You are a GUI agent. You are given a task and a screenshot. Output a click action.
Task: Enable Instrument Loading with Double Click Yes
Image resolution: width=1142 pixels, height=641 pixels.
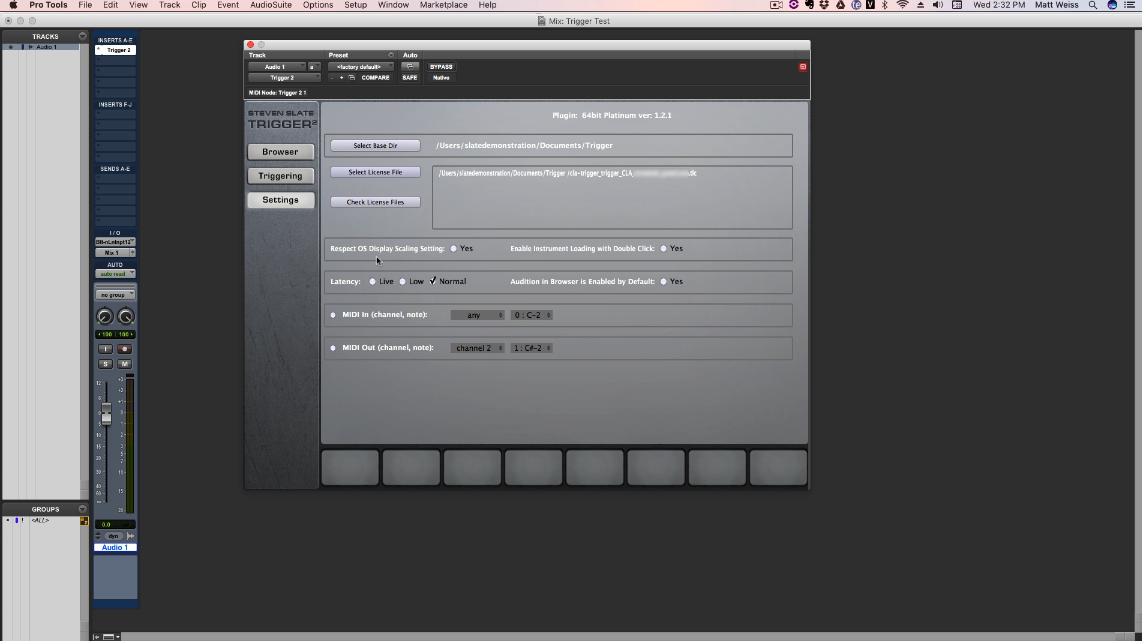[x=663, y=249]
